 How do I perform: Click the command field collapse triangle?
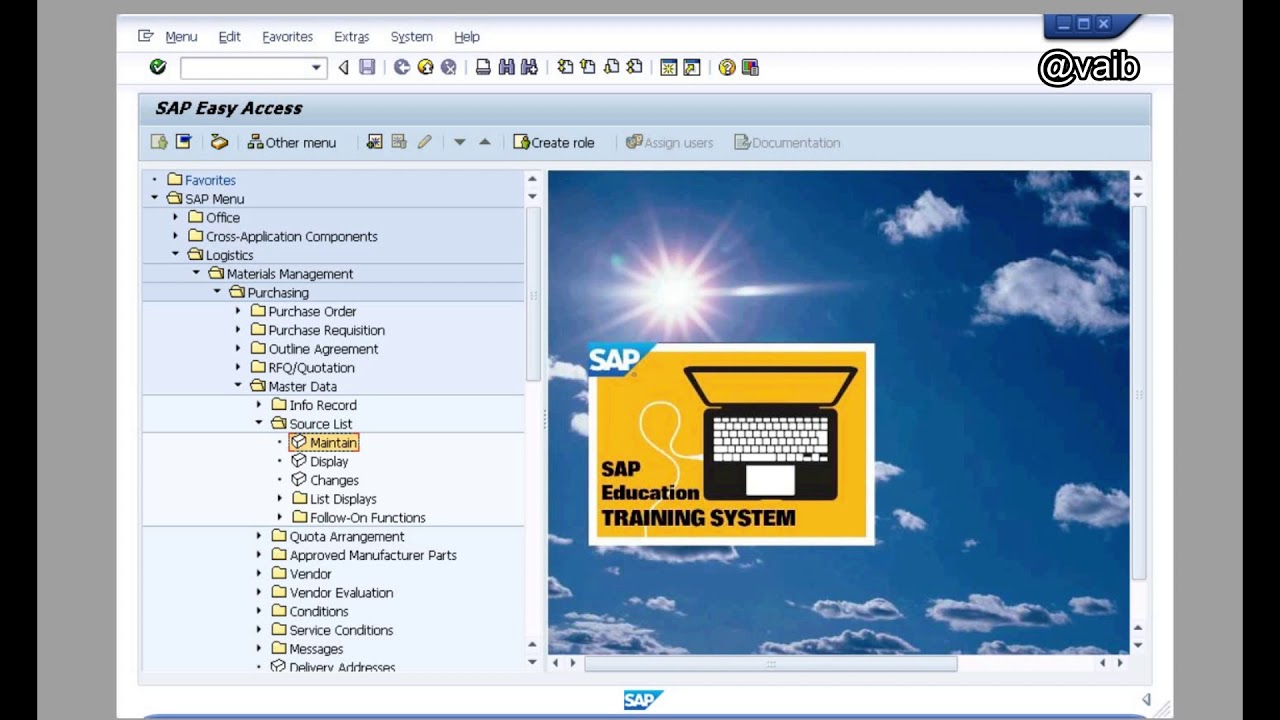(343, 67)
